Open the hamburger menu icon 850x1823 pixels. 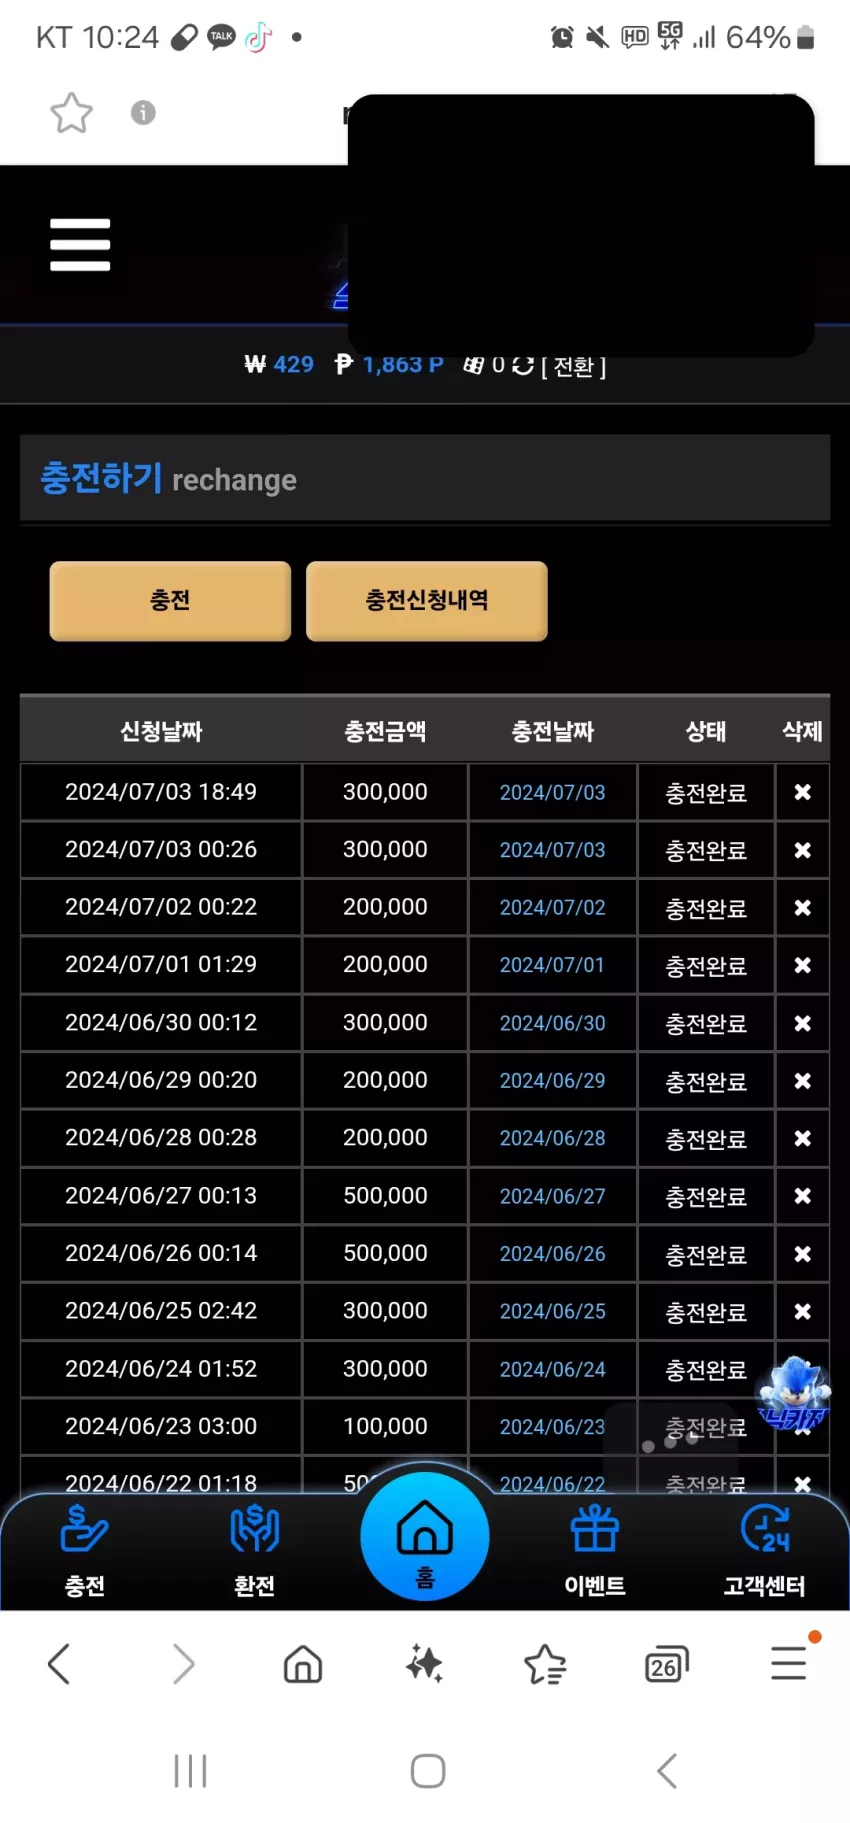(80, 245)
